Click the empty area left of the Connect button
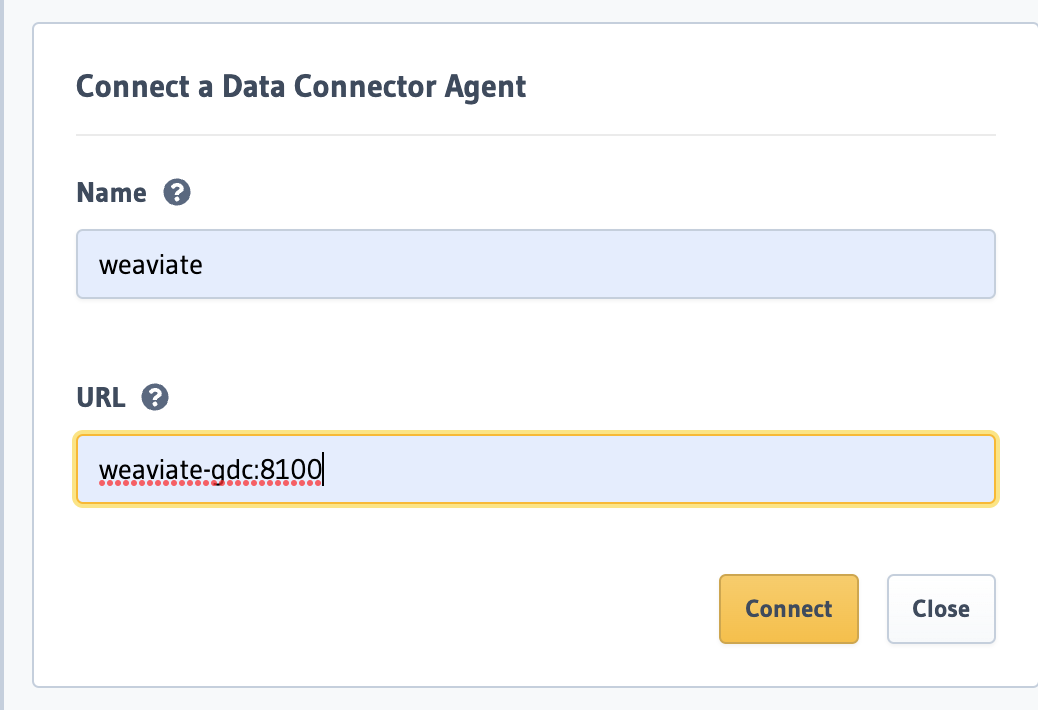 pos(397,609)
